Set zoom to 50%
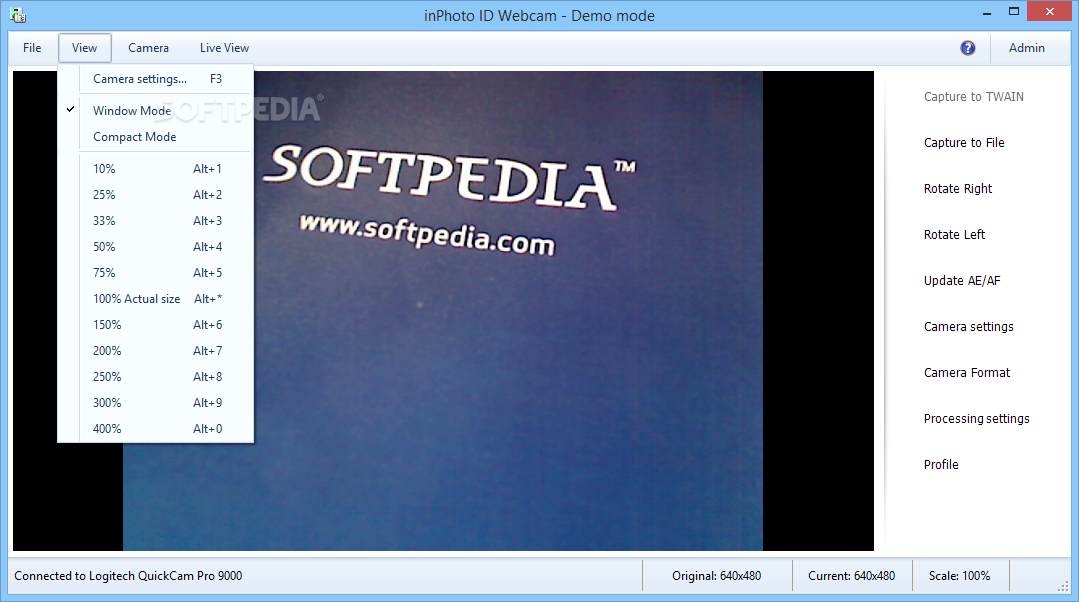Image resolution: width=1079 pixels, height=602 pixels. tap(156, 246)
